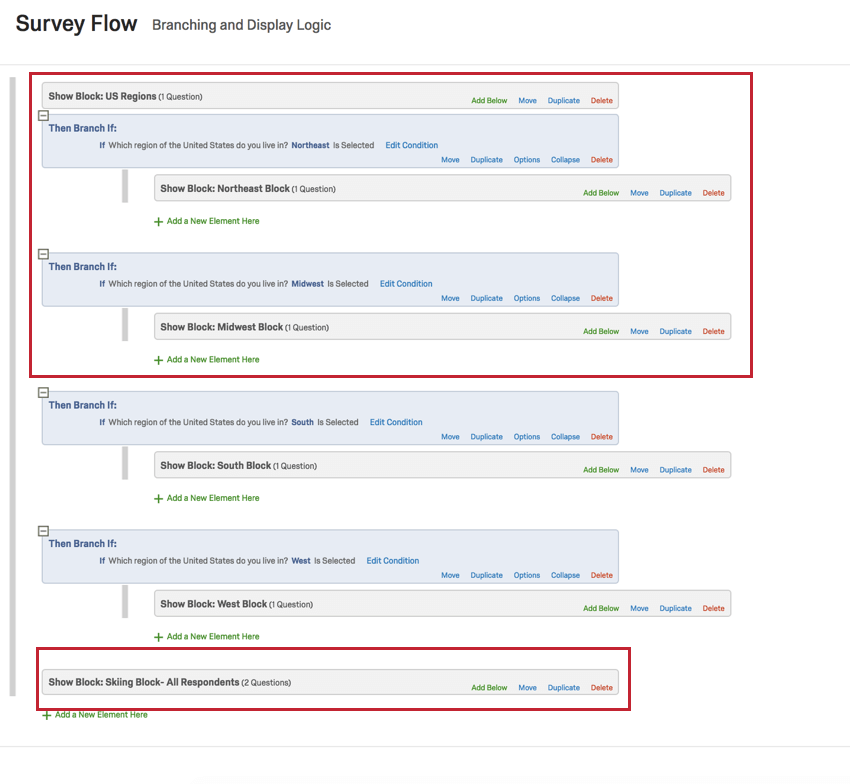850x784 pixels.
Task: Click Collapse link on Northeast branch
Action: [565, 160]
